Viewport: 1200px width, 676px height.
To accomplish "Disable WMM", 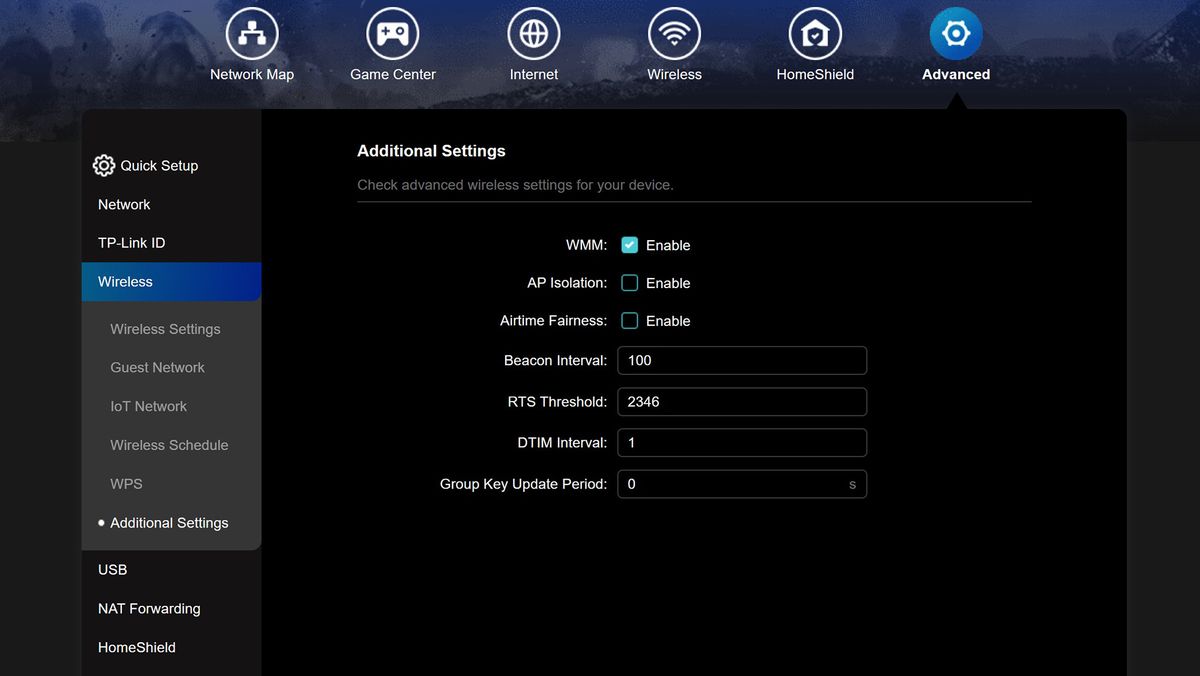I will 630,244.
